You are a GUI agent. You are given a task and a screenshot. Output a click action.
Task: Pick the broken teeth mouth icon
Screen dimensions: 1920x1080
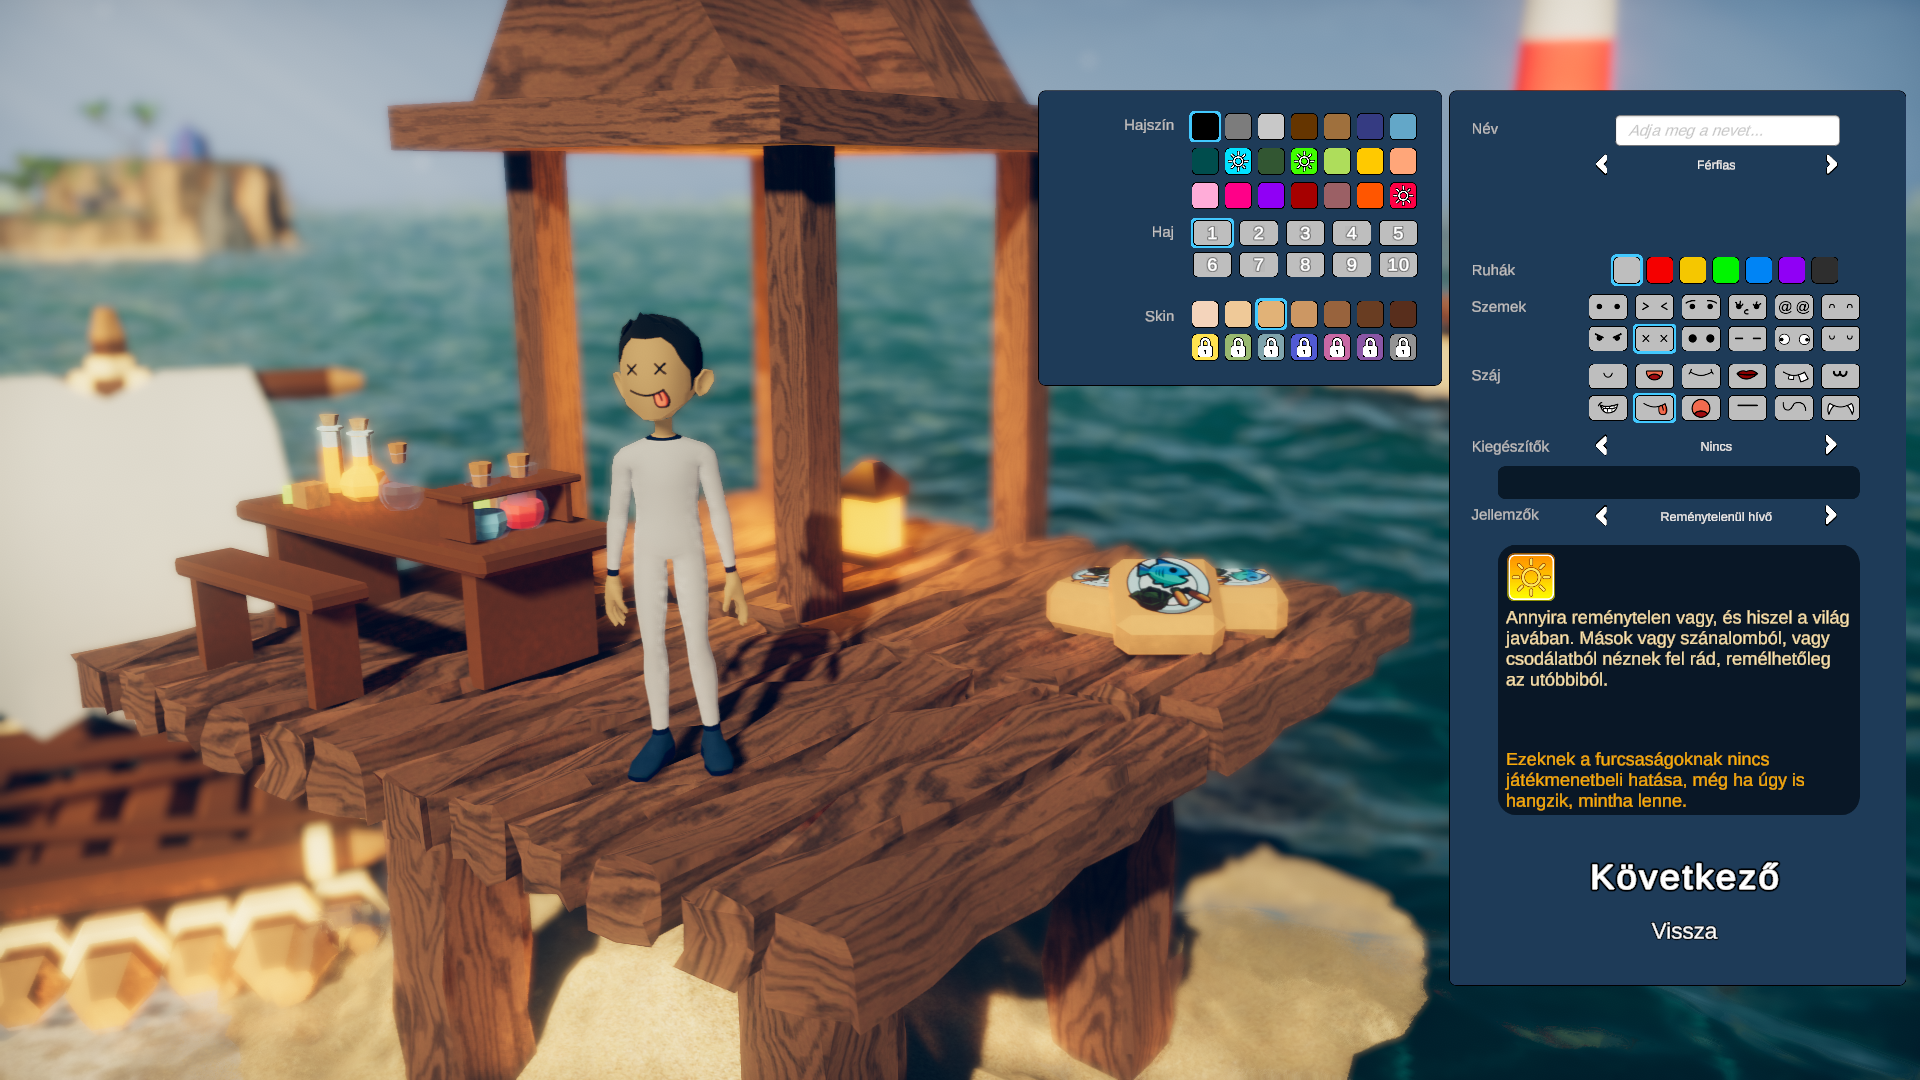coord(1793,376)
